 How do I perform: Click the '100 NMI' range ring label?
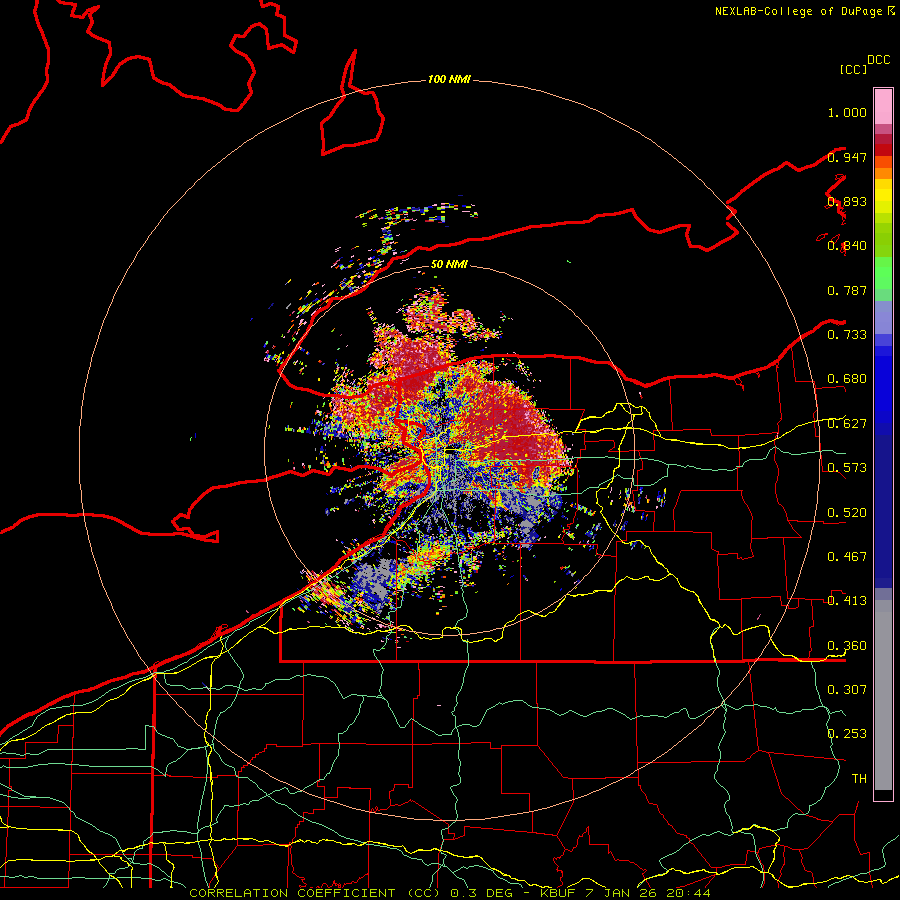click(449, 79)
